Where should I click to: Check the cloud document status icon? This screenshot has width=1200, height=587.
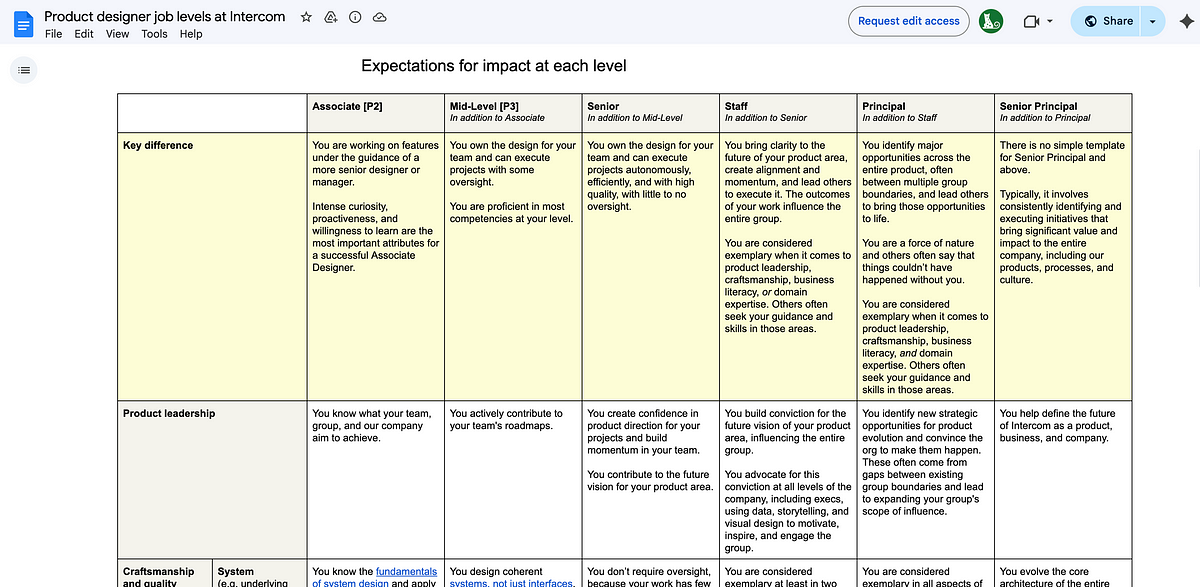[x=379, y=17]
